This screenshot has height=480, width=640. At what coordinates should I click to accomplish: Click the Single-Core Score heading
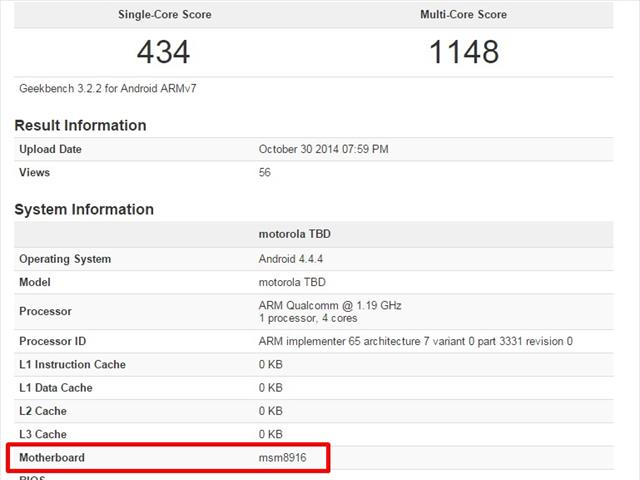point(163,15)
